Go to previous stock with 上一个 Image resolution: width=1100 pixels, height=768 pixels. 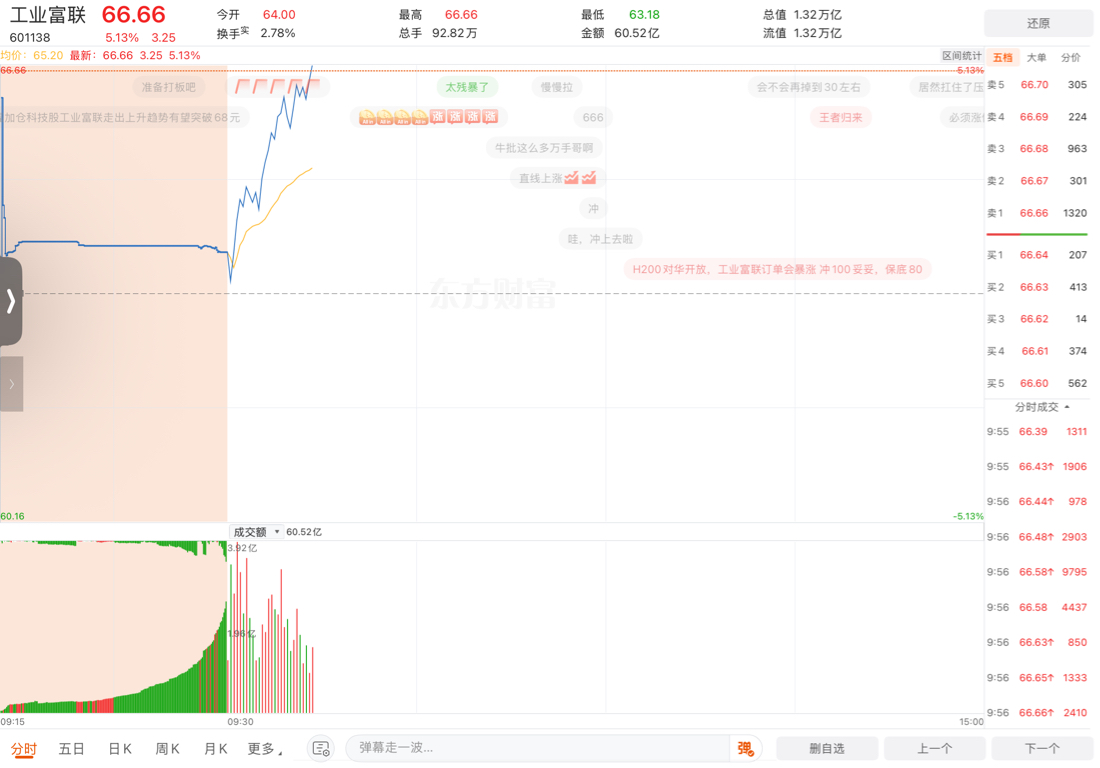pos(934,748)
